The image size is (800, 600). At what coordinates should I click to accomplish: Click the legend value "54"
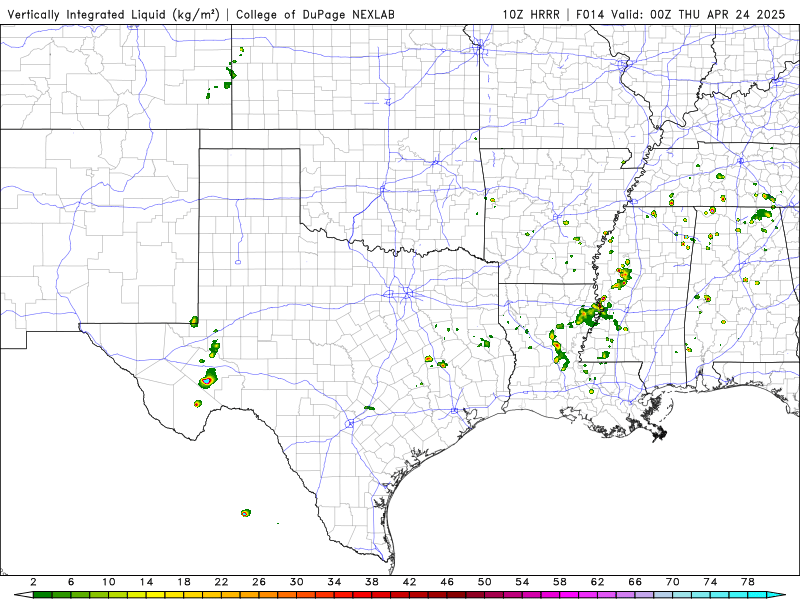[x=522, y=582]
